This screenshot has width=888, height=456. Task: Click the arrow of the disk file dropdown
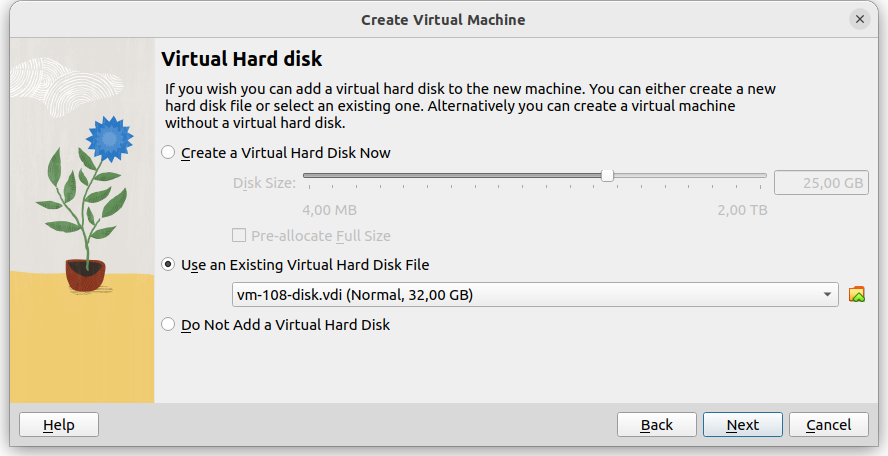tap(827, 294)
